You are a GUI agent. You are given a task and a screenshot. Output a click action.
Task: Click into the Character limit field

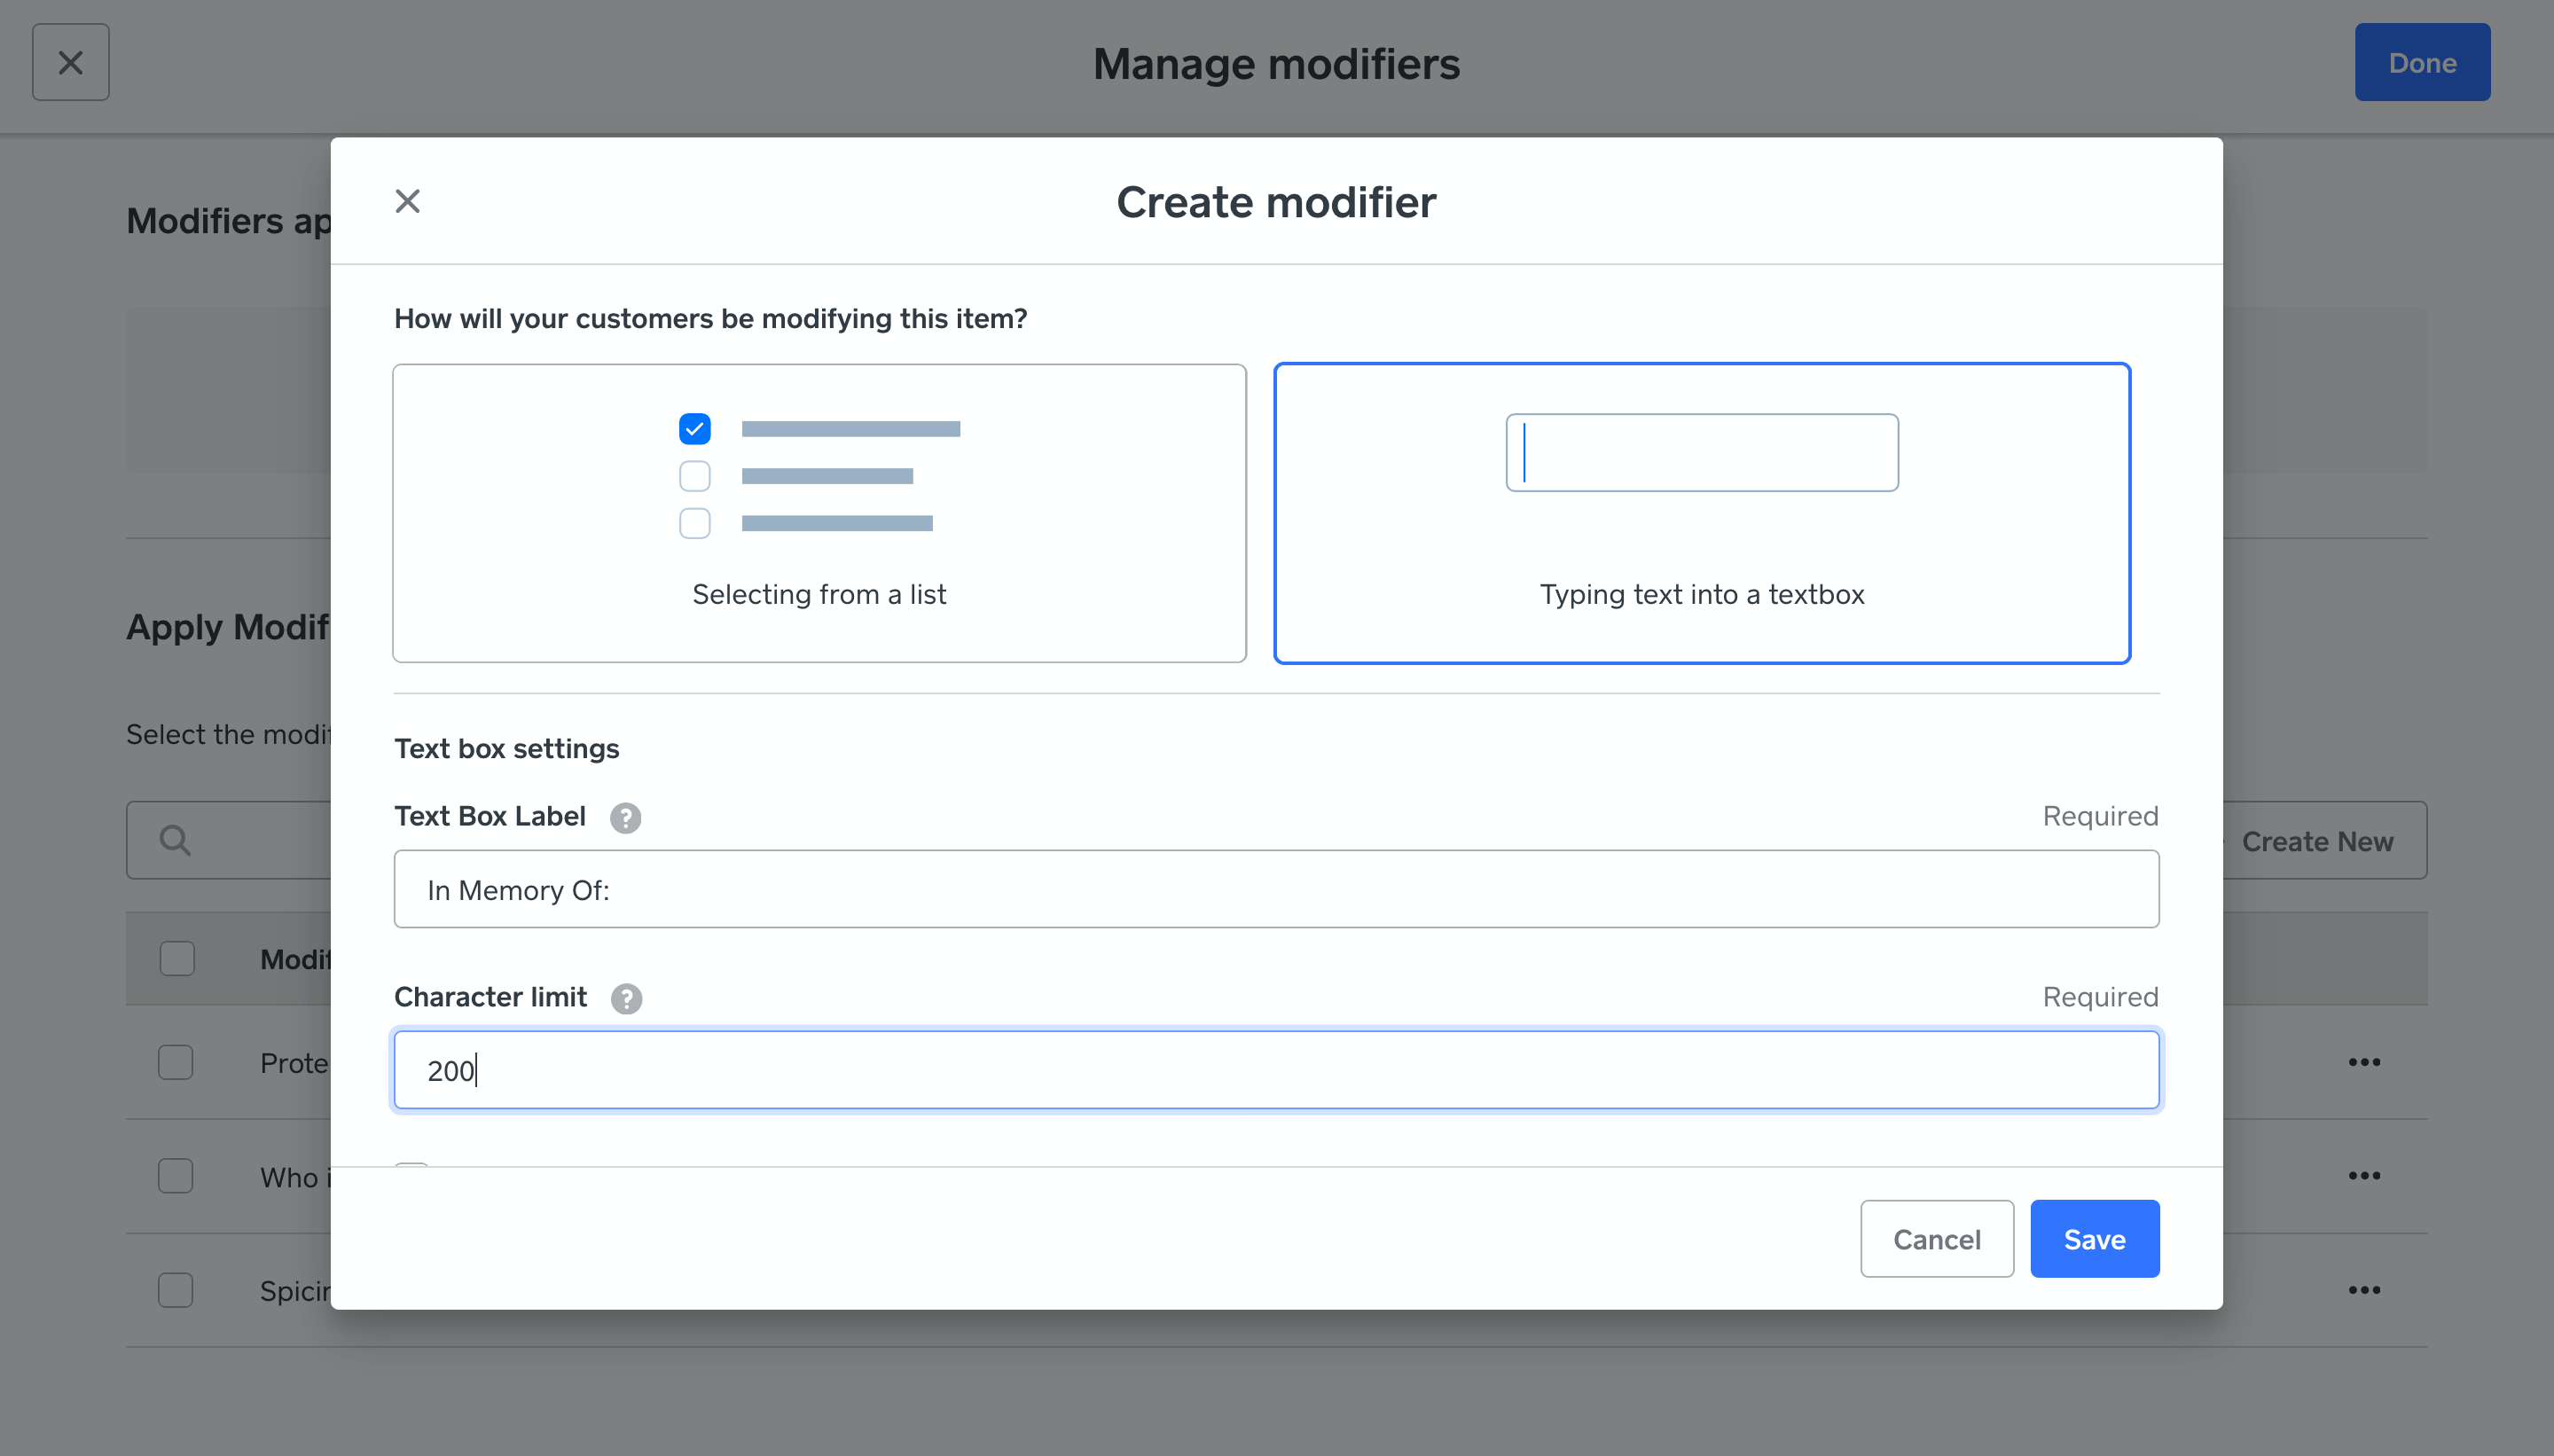(x=1276, y=1070)
